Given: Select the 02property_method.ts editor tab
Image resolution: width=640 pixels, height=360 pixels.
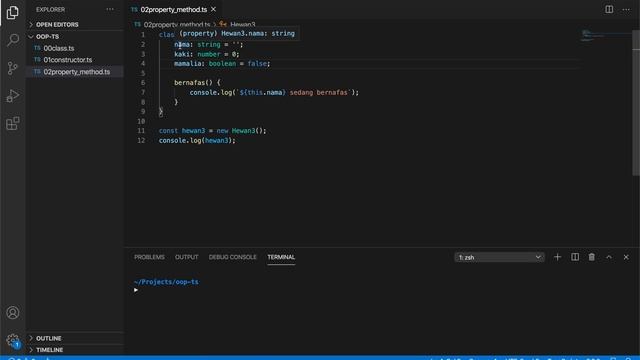Looking at the screenshot, I should (x=173, y=9).
